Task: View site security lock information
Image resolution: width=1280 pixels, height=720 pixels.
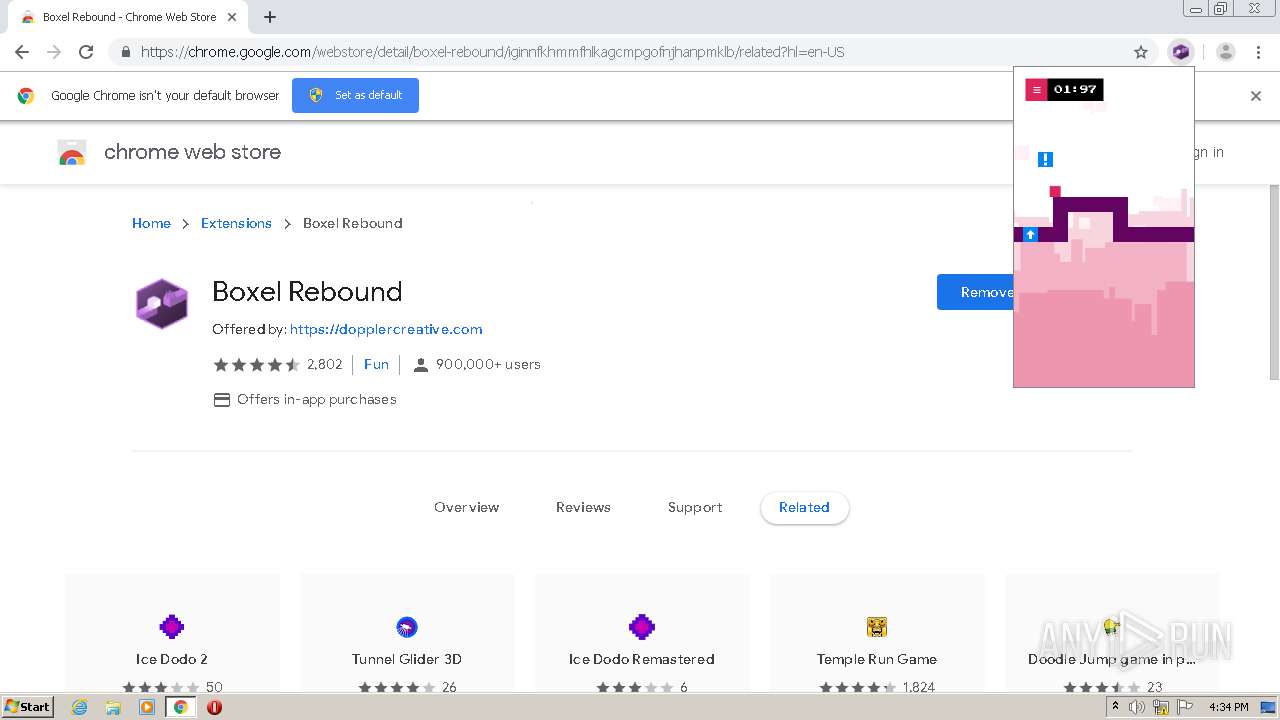Action: [125, 52]
